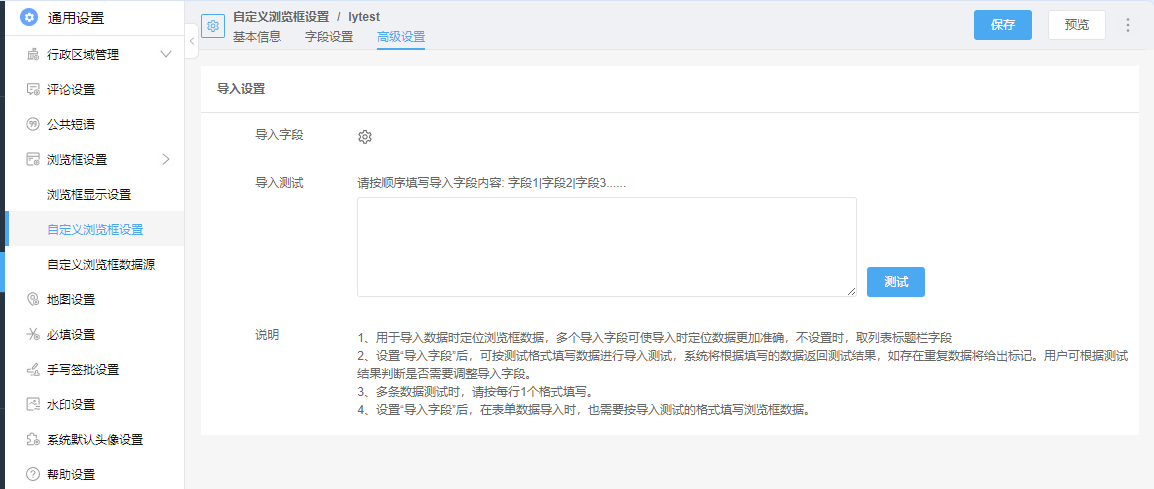Click the 导入字段 label
1154x489 pixels.
(279, 135)
